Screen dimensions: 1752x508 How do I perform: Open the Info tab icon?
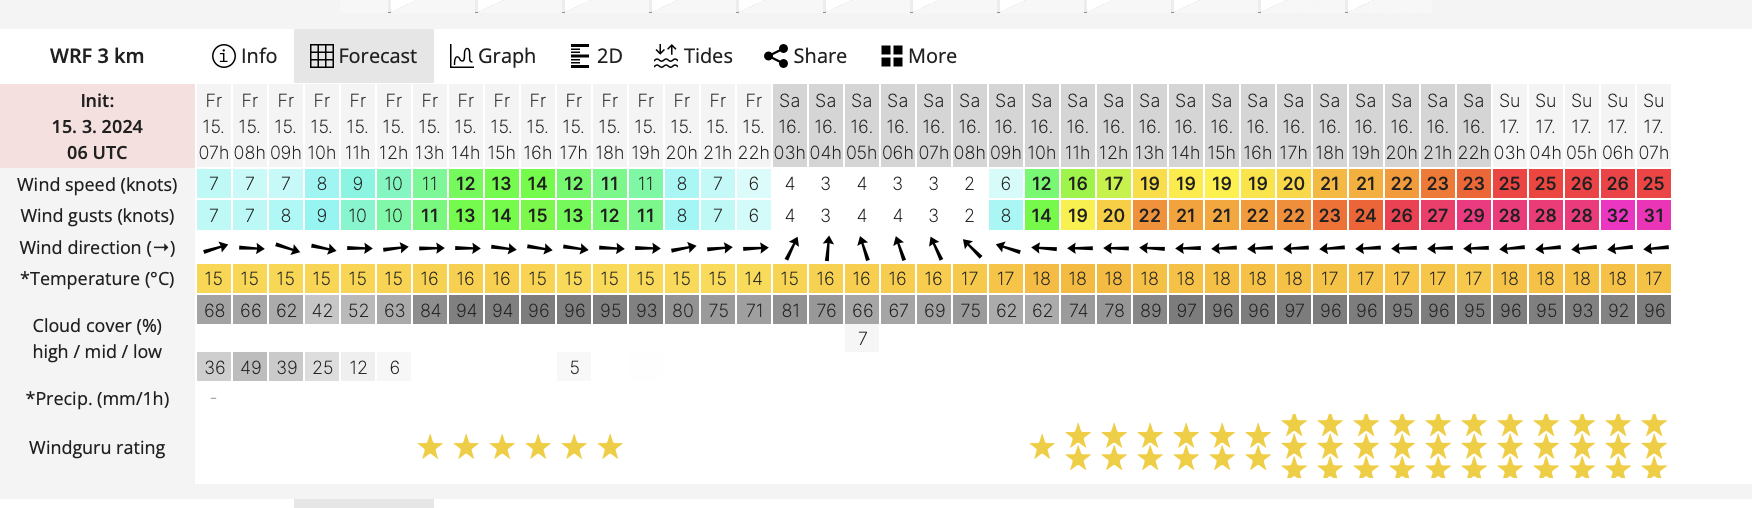(224, 56)
